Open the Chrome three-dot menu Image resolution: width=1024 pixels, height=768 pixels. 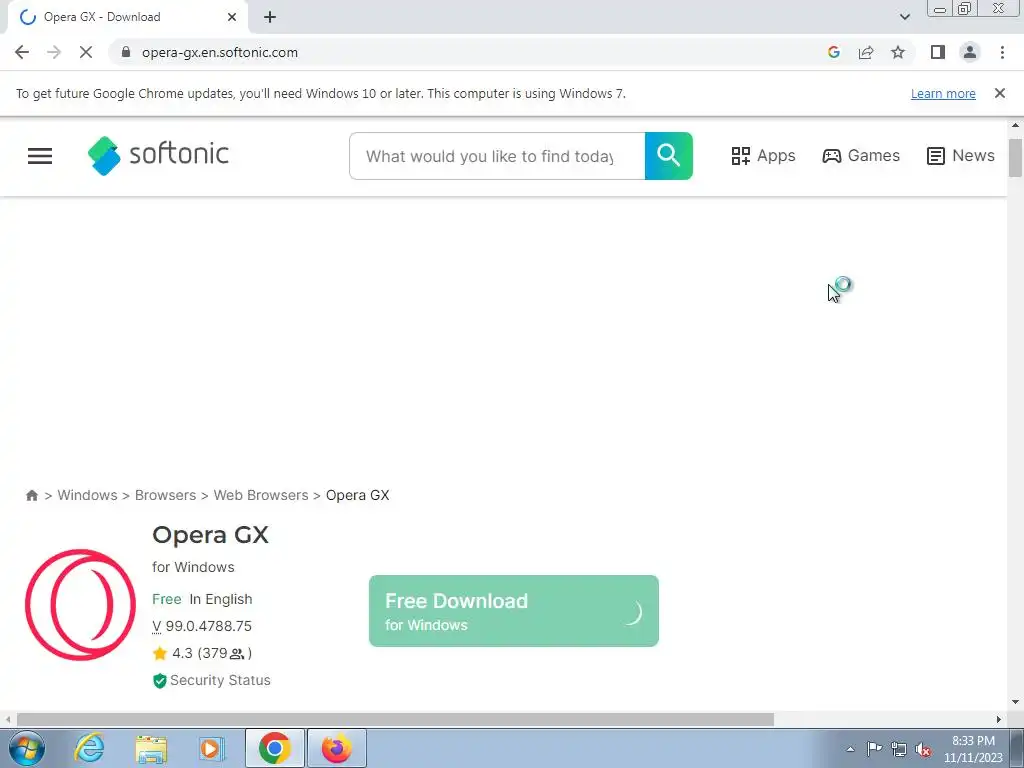click(1002, 52)
